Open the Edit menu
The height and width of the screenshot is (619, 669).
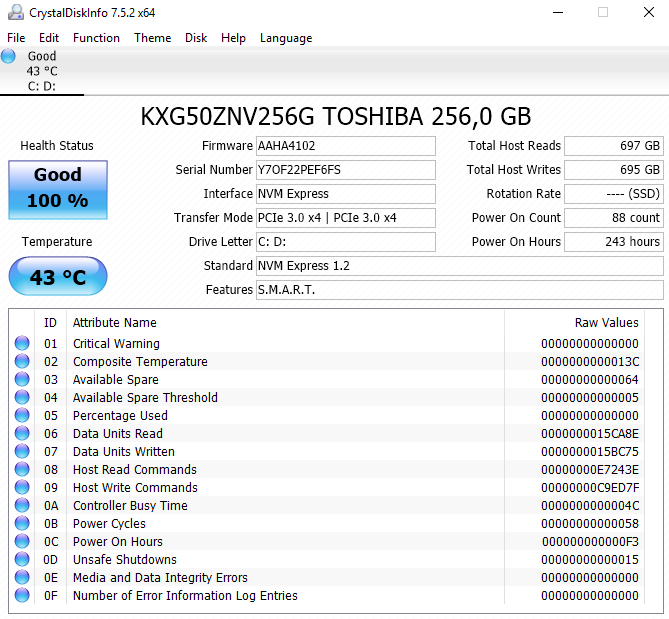click(49, 38)
